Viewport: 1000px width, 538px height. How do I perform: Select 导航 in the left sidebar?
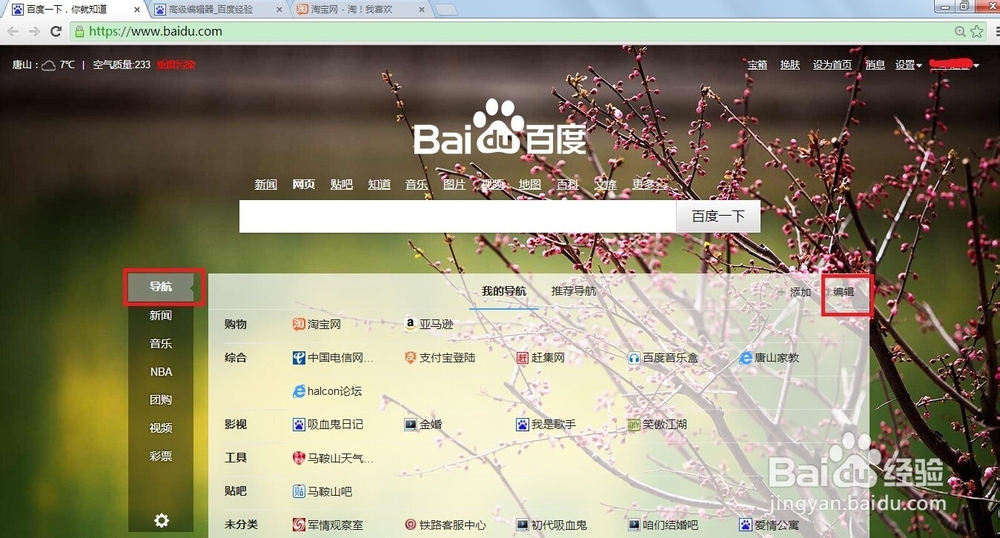[x=161, y=287]
